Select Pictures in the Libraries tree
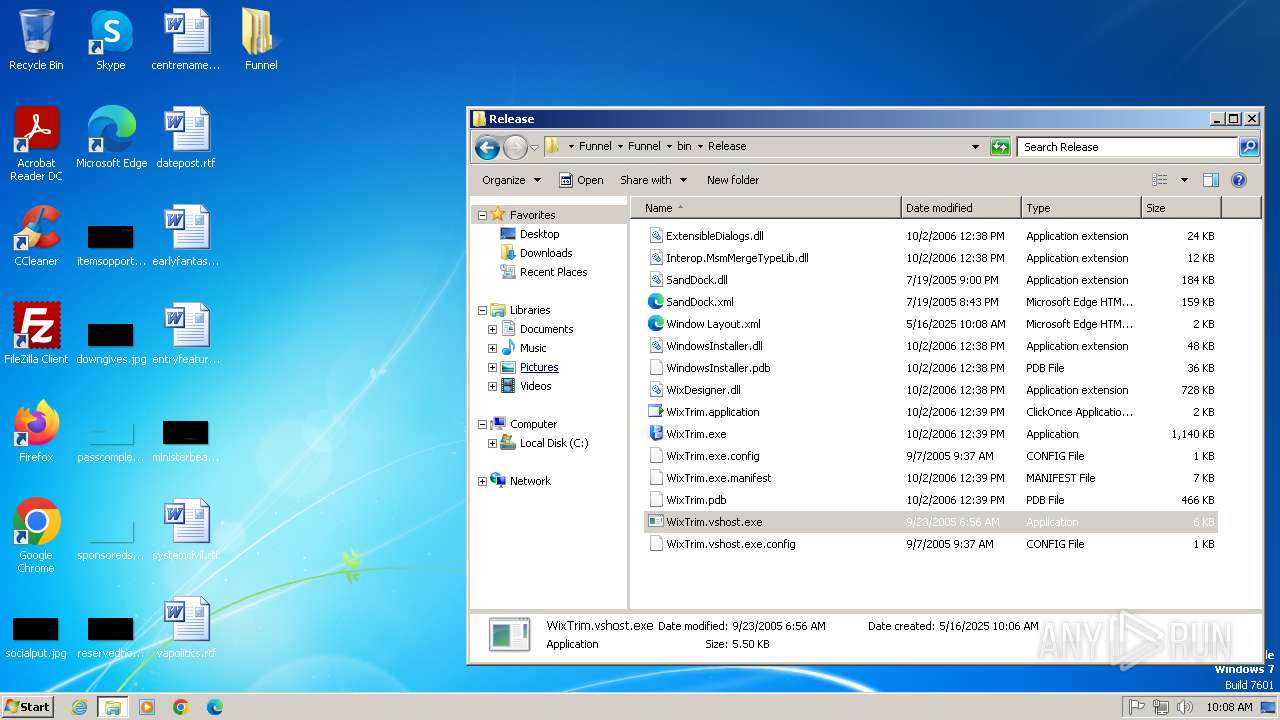 click(x=539, y=367)
